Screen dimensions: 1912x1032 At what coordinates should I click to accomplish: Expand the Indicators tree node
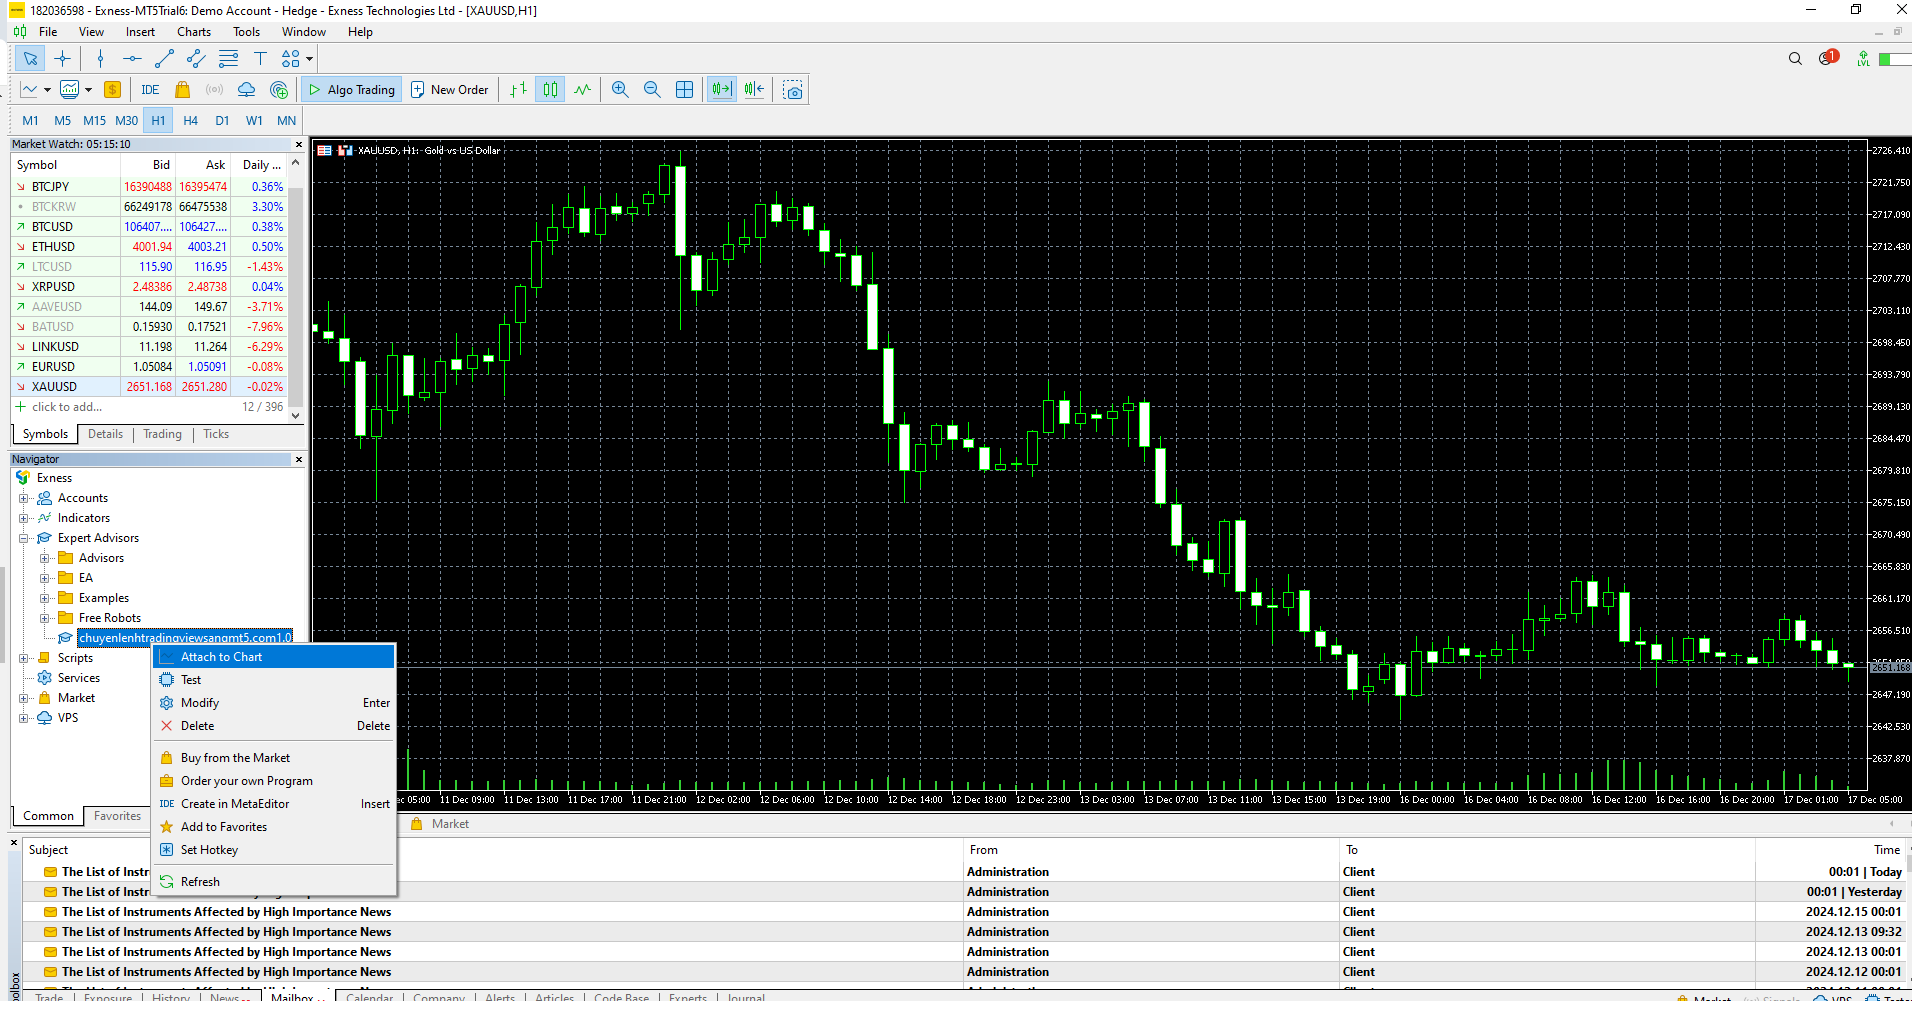click(x=24, y=518)
